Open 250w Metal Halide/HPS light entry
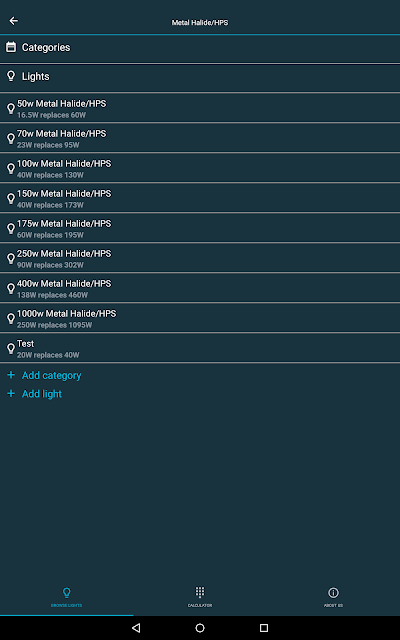This screenshot has width=400, height=640. coord(200,258)
